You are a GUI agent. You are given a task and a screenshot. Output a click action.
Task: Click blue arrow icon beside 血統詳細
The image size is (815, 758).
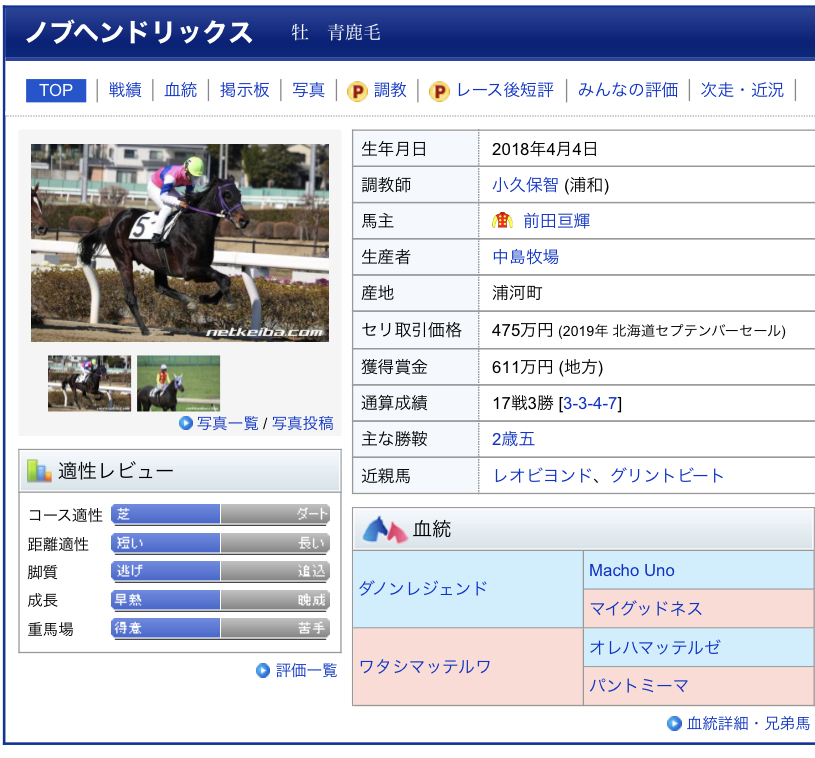click(x=674, y=723)
